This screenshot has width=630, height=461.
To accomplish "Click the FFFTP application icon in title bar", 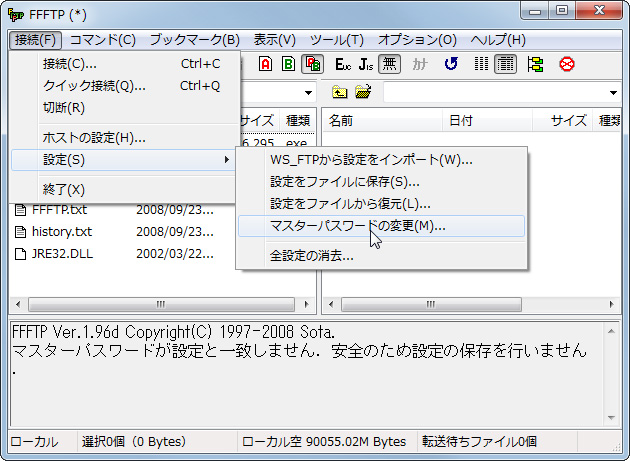I will [16, 15].
